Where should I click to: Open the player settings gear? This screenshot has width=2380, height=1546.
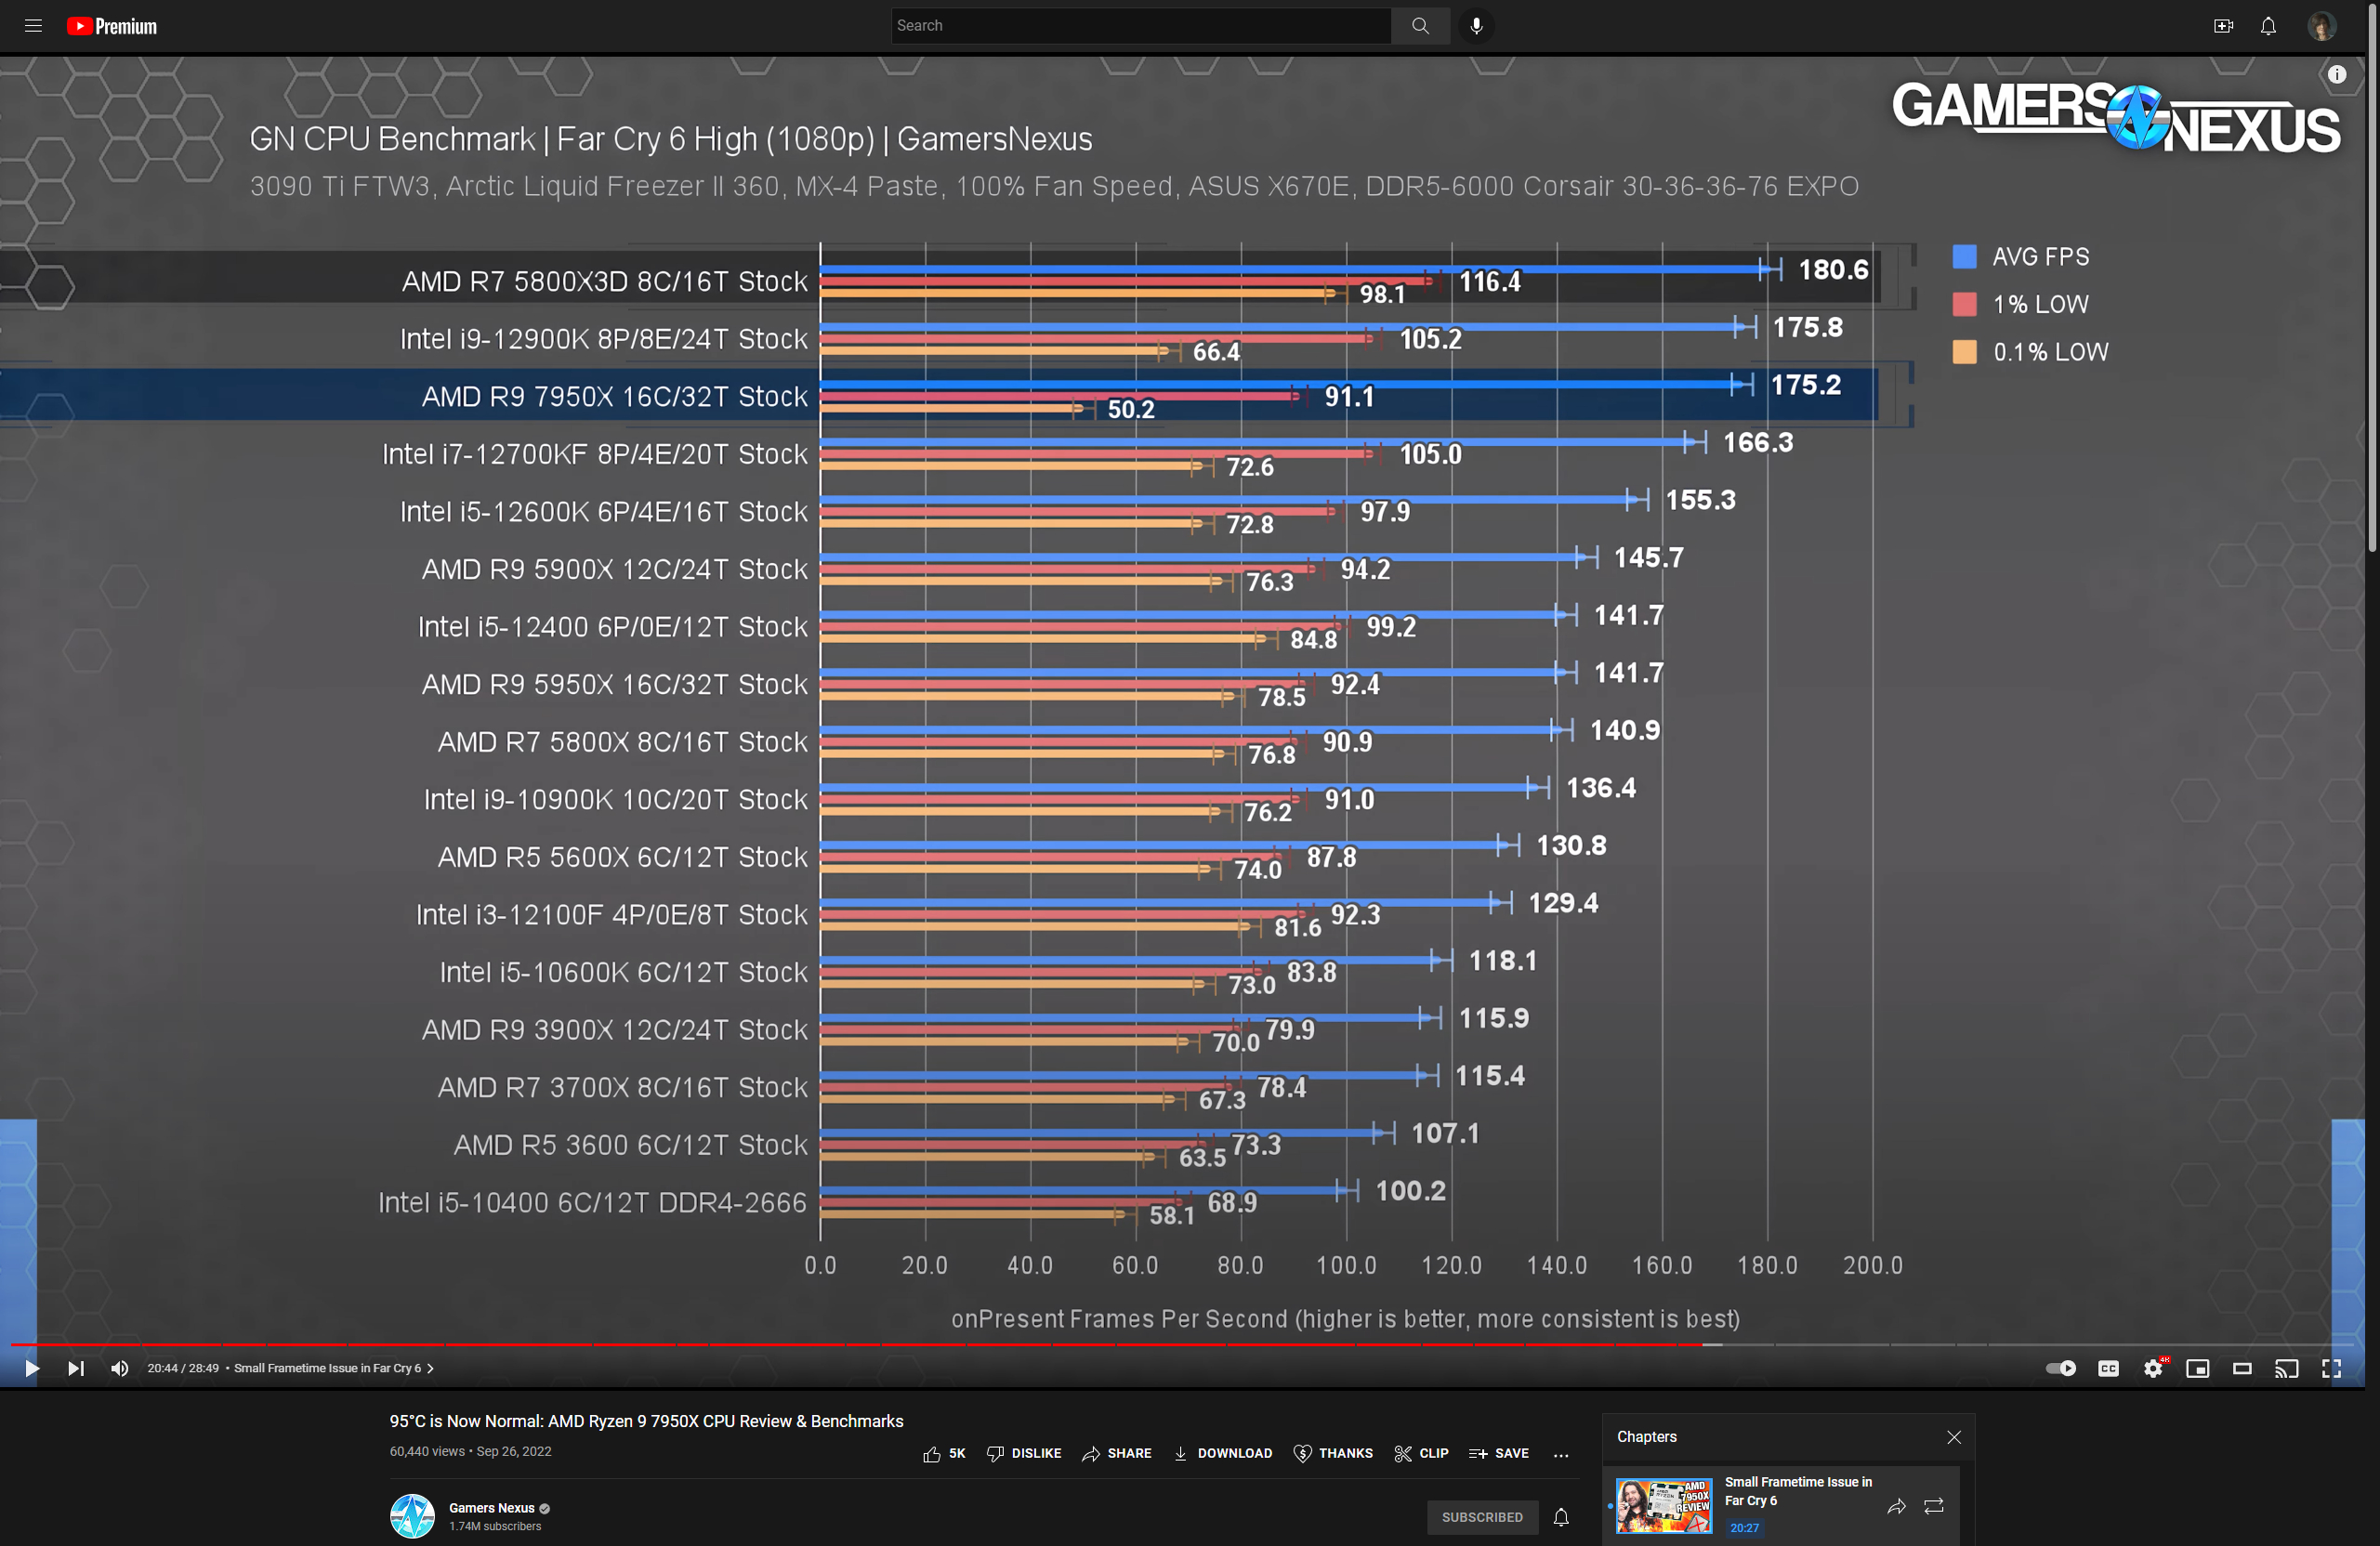tap(2153, 1368)
